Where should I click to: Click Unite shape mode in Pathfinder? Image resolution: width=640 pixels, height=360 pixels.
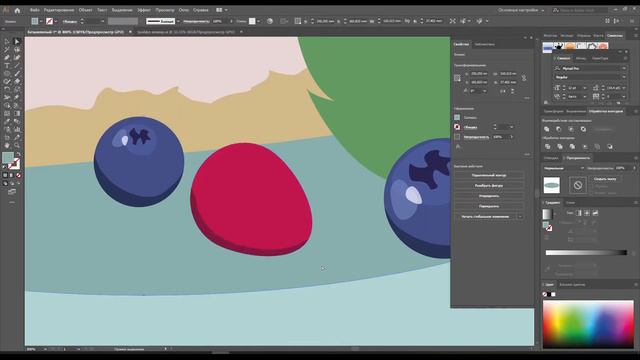547,129
